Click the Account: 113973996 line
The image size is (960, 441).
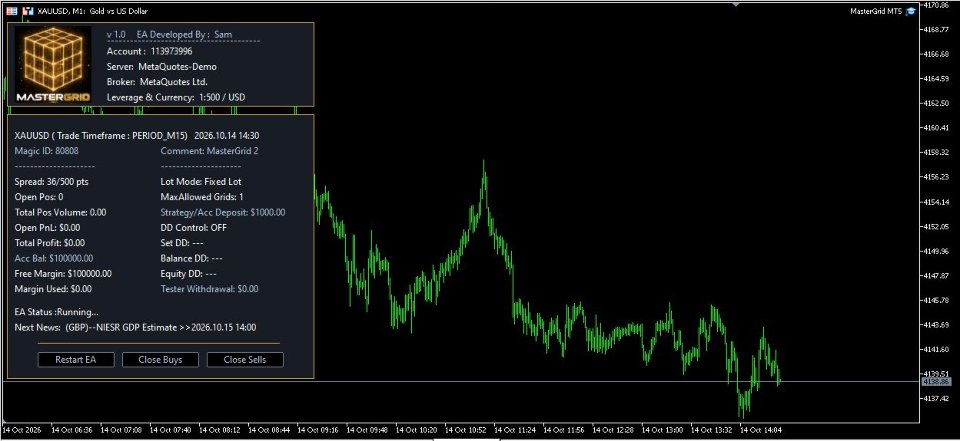(149, 51)
